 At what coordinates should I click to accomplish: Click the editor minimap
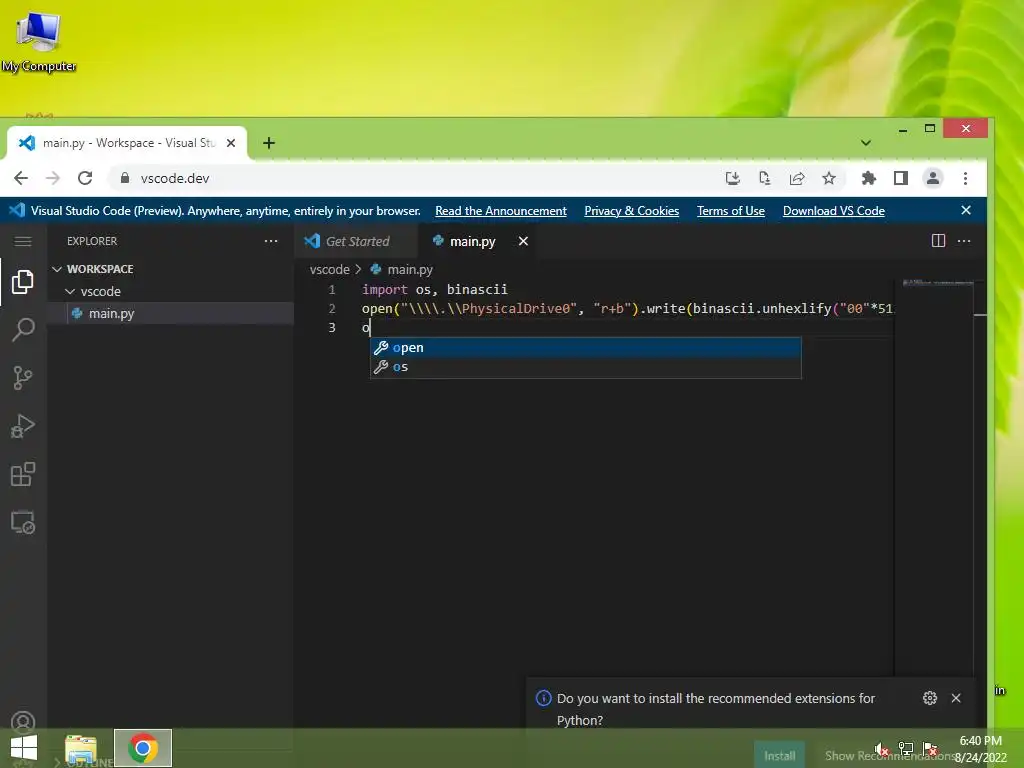(938, 283)
